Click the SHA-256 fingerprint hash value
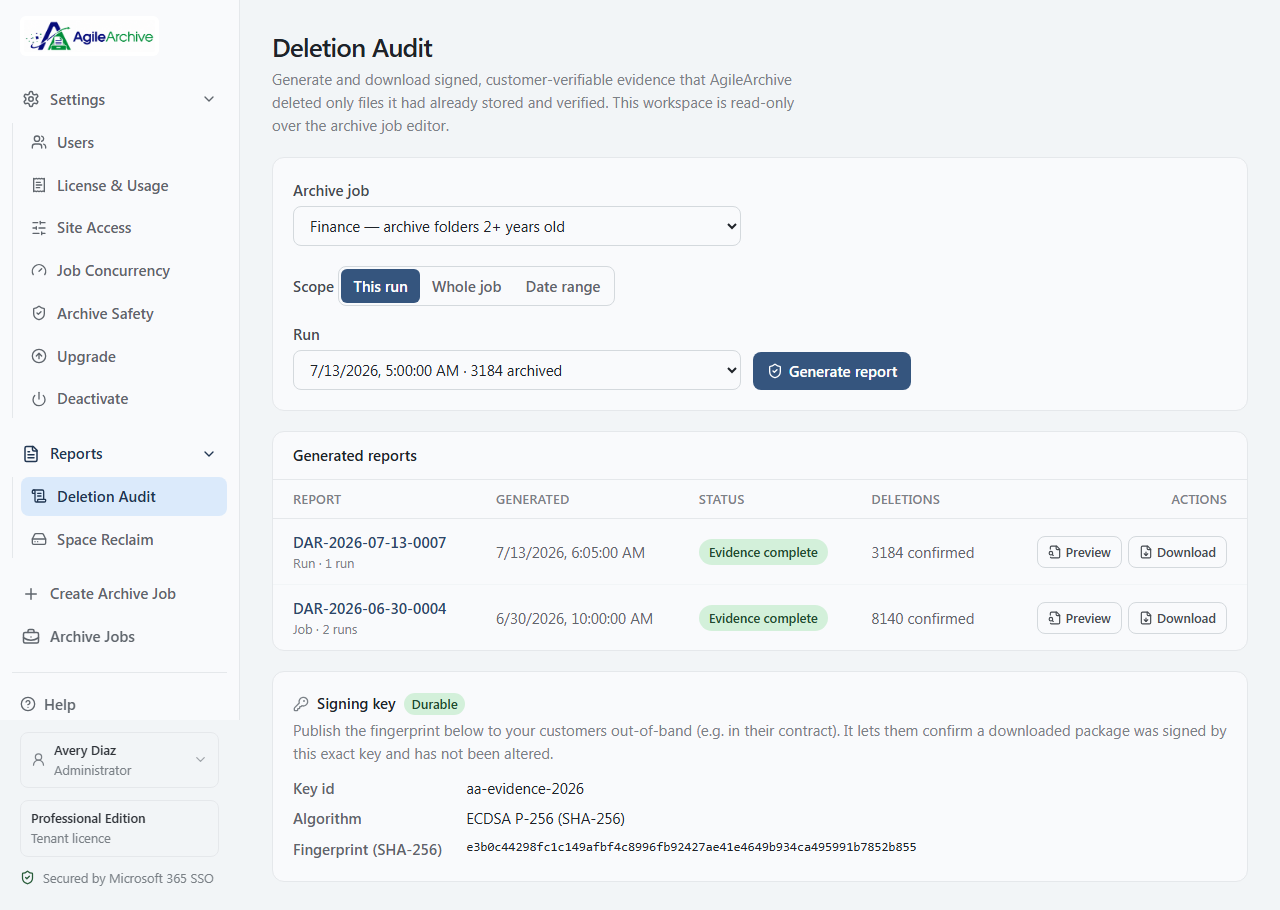The height and width of the screenshot is (910, 1280). coord(691,847)
